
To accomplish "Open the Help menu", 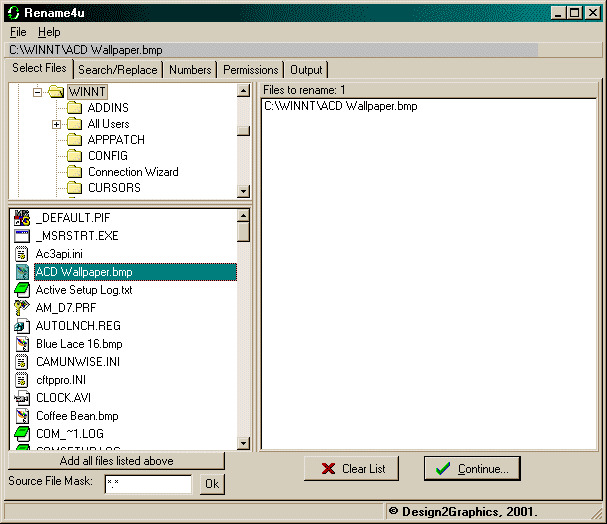I will [x=49, y=32].
